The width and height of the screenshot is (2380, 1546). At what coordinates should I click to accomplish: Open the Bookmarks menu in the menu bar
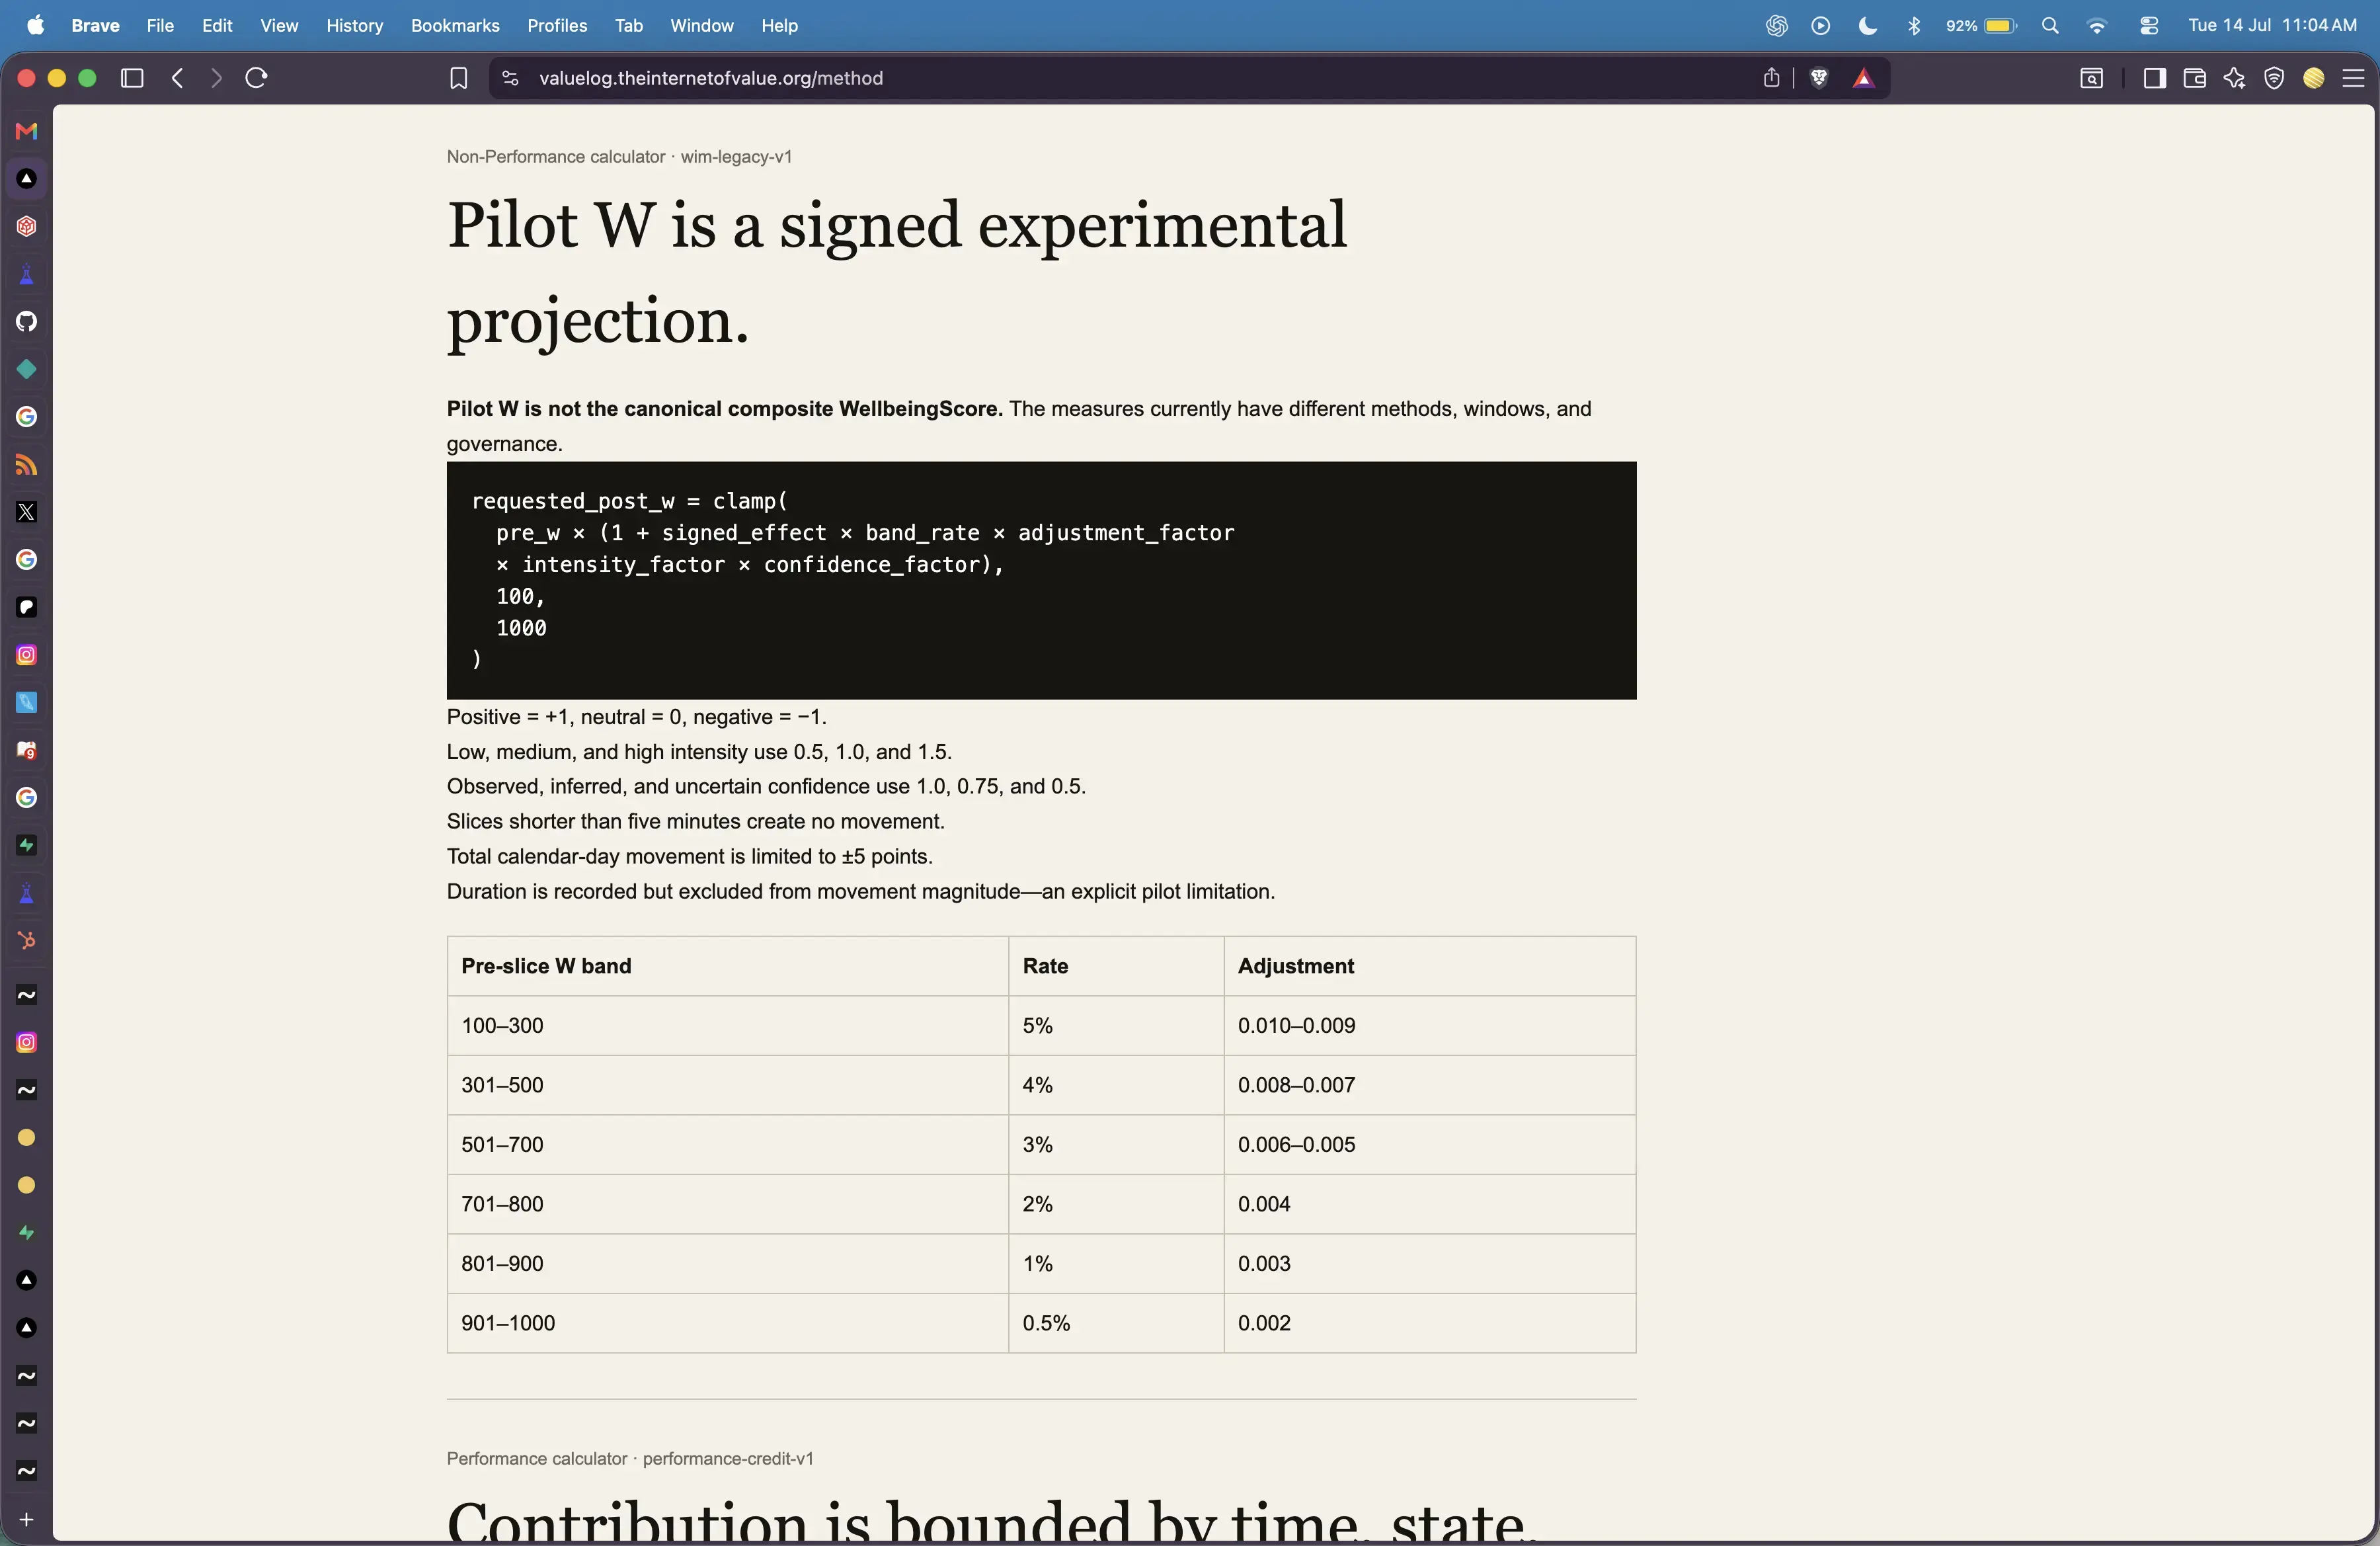[x=455, y=26]
